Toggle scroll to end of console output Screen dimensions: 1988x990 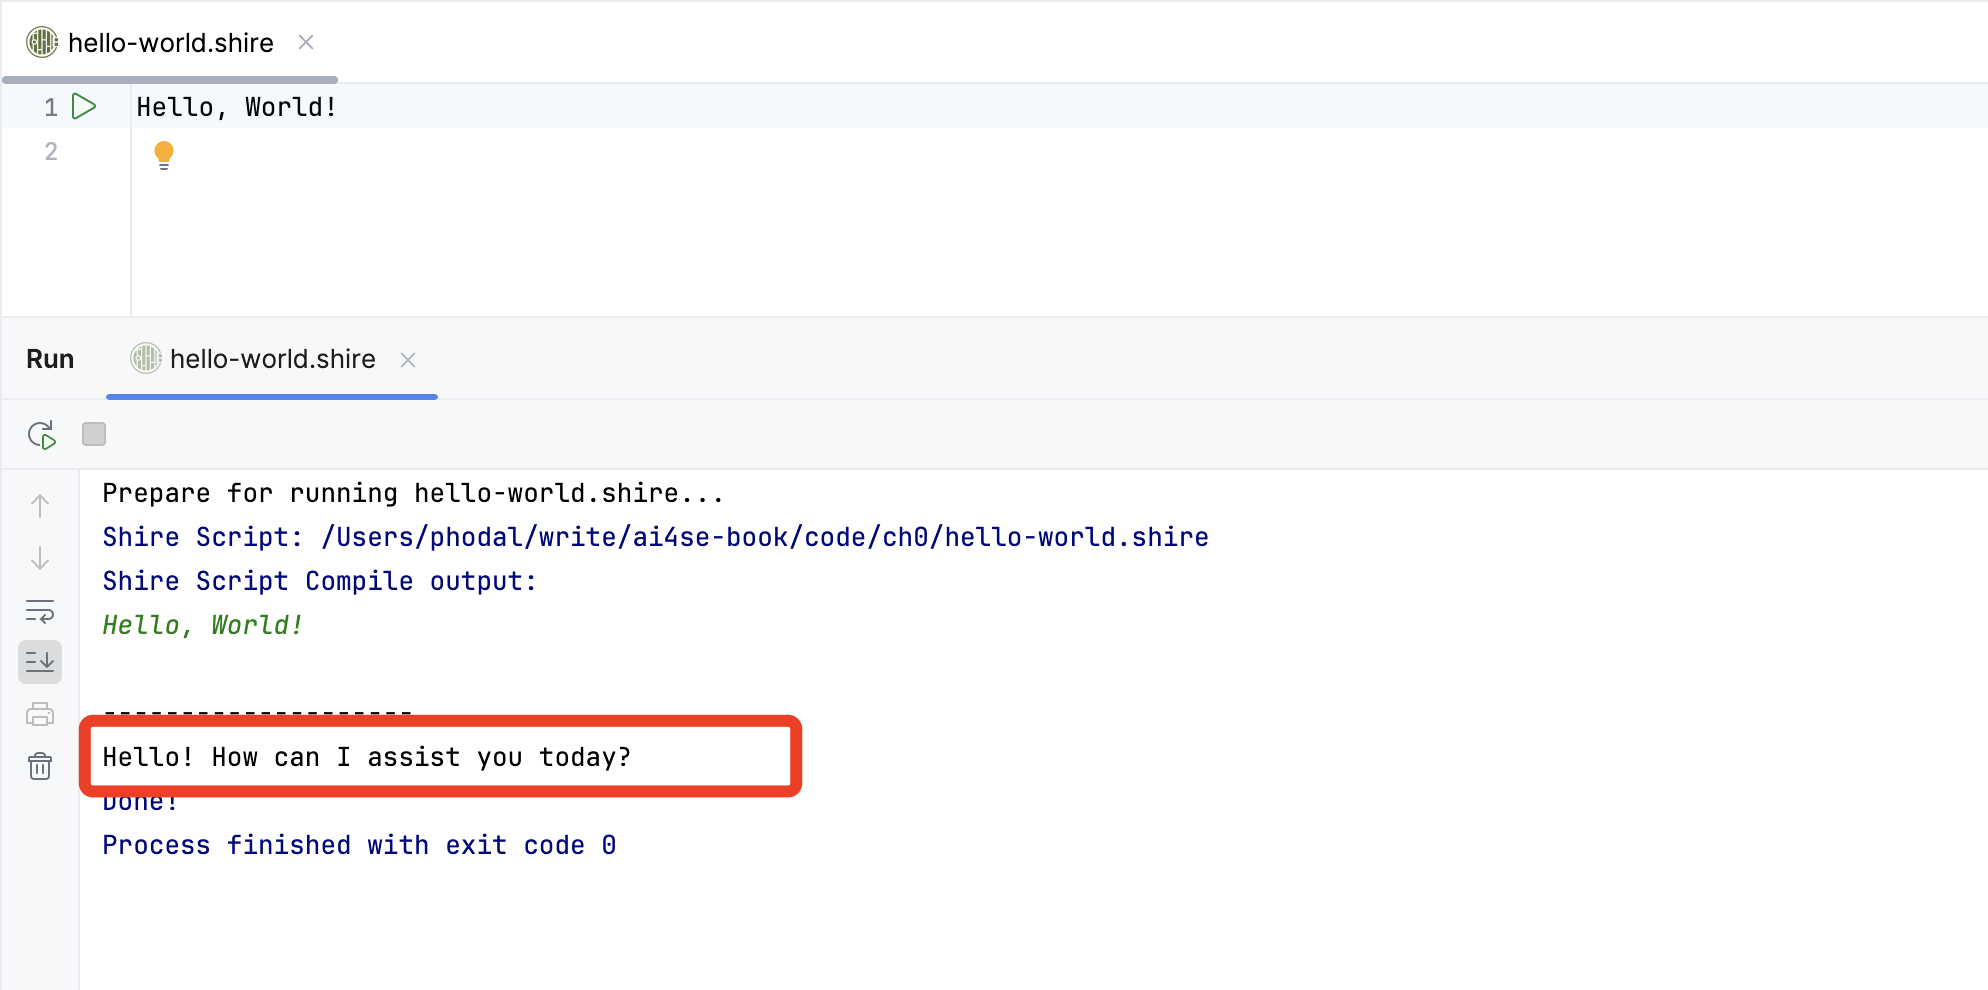[x=40, y=662]
